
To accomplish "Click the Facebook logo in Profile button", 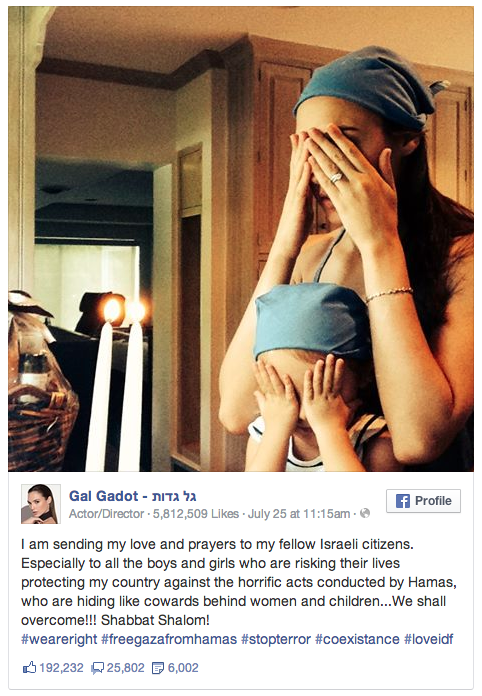I will pyautogui.click(x=403, y=501).
